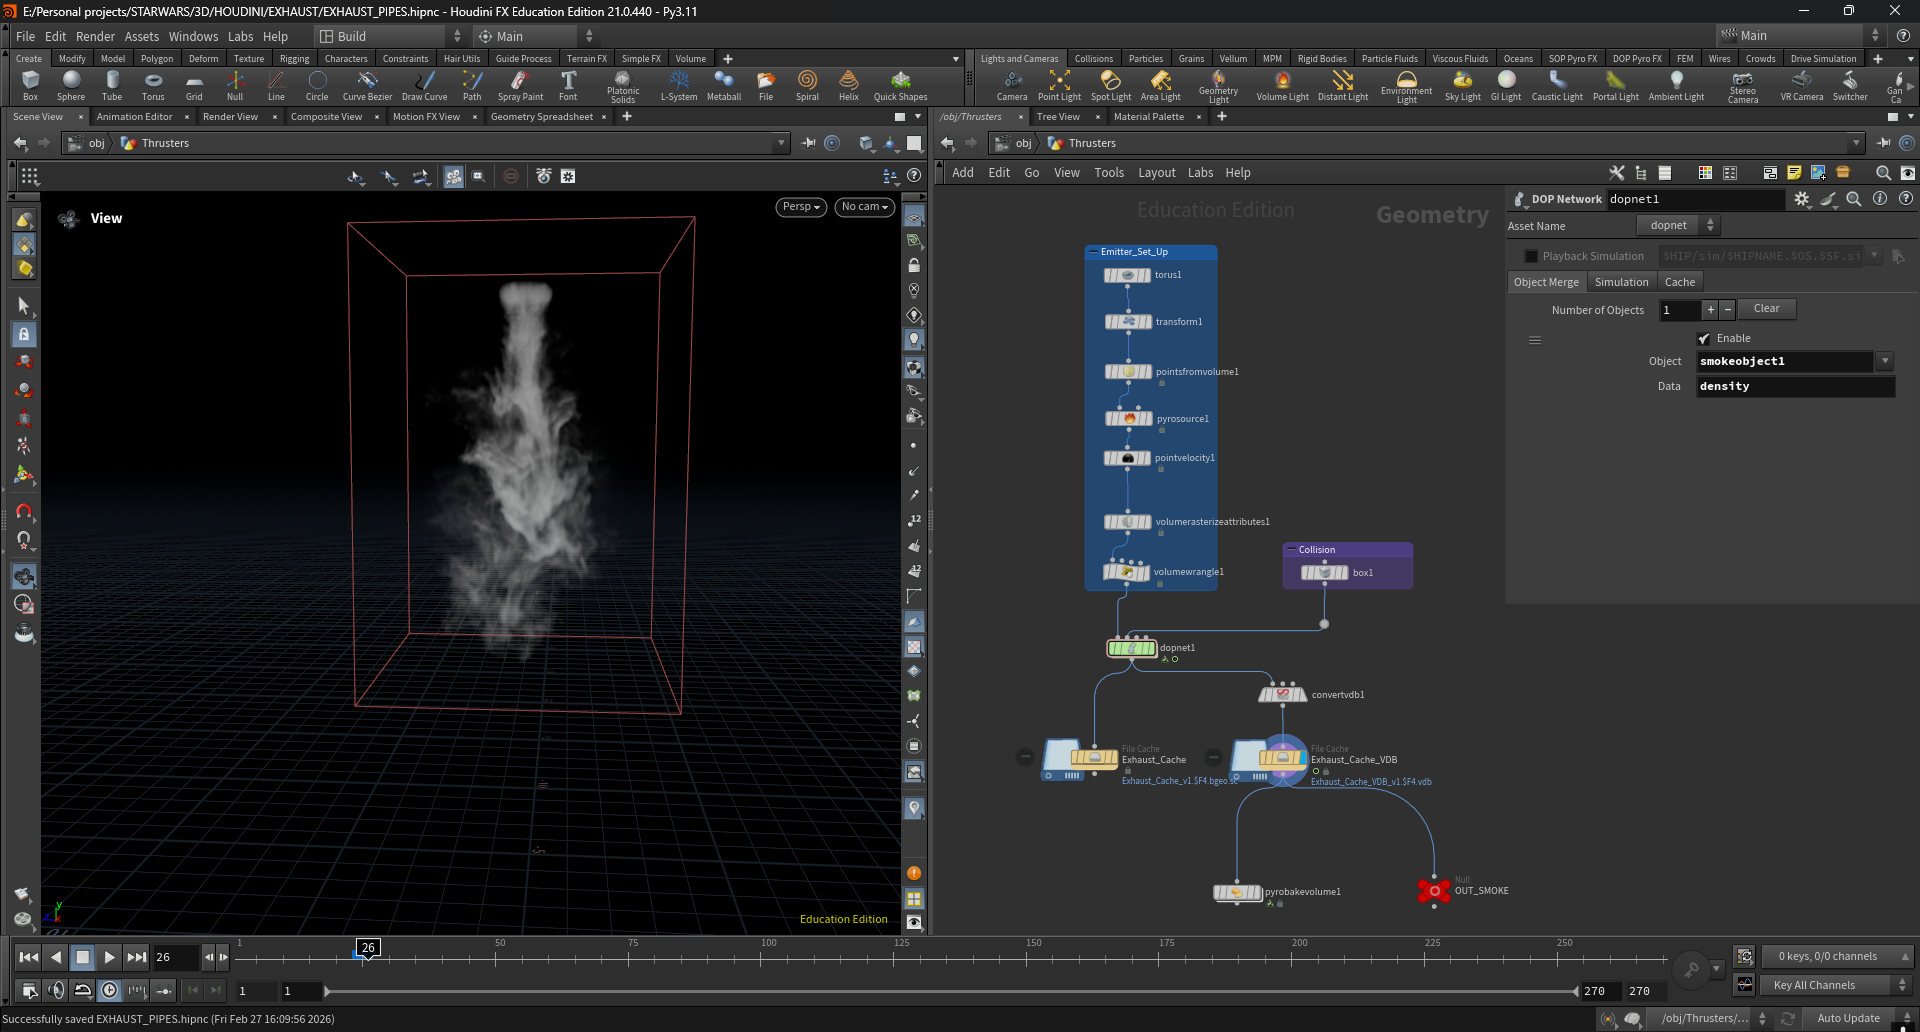The height and width of the screenshot is (1032, 1920).
Task: Select the convertvdb1 node
Action: [1282, 694]
